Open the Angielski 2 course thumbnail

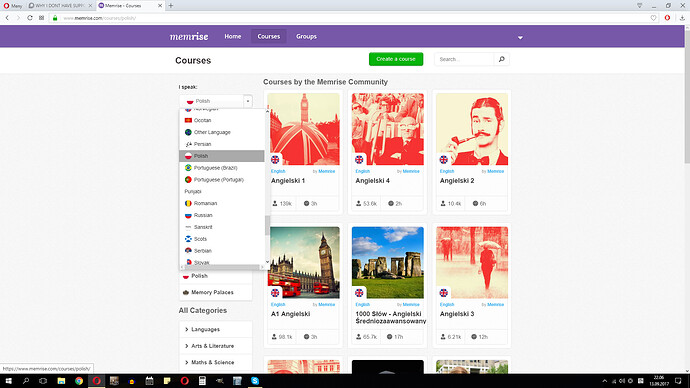(x=472, y=129)
